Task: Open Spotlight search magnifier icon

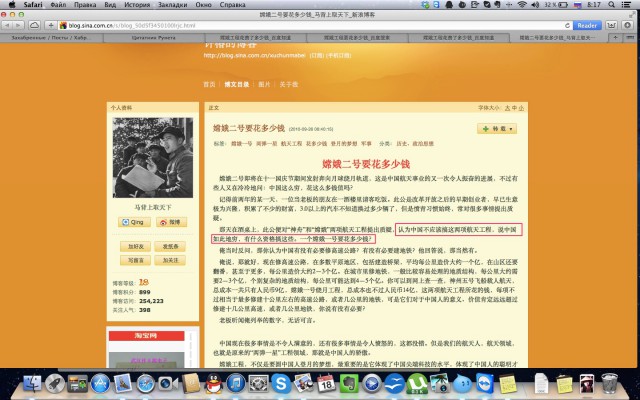Action: click(x=613, y=6)
